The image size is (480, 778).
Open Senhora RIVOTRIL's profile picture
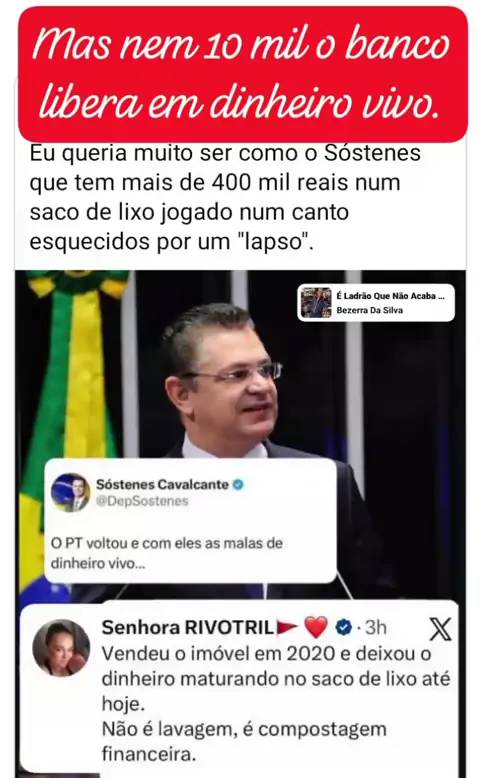pyautogui.click(x=61, y=648)
